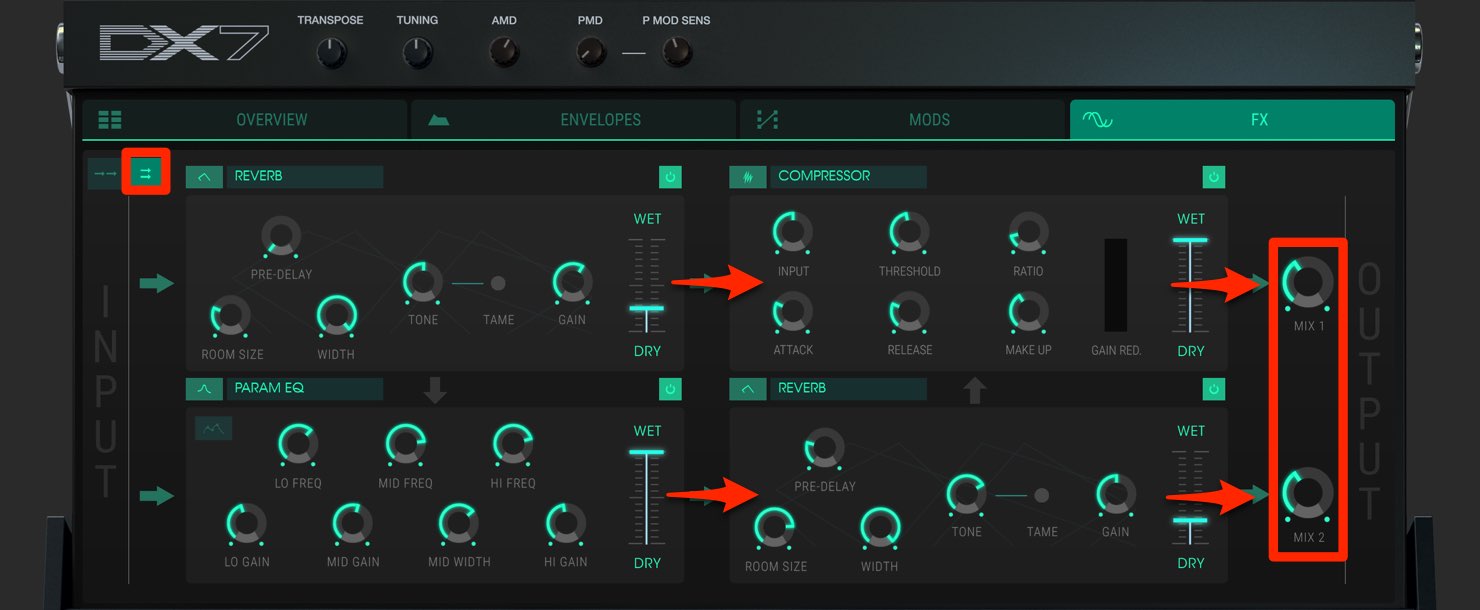Toggle power for the top-left Reverb

[x=670, y=177]
